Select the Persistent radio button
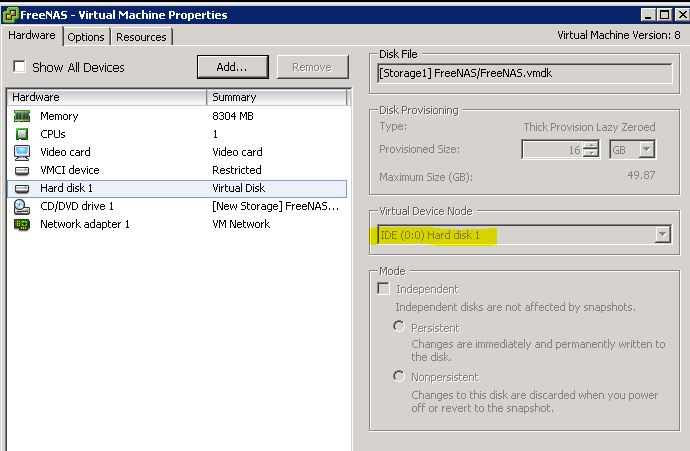Viewport: 690px width, 451px height. coord(399,326)
